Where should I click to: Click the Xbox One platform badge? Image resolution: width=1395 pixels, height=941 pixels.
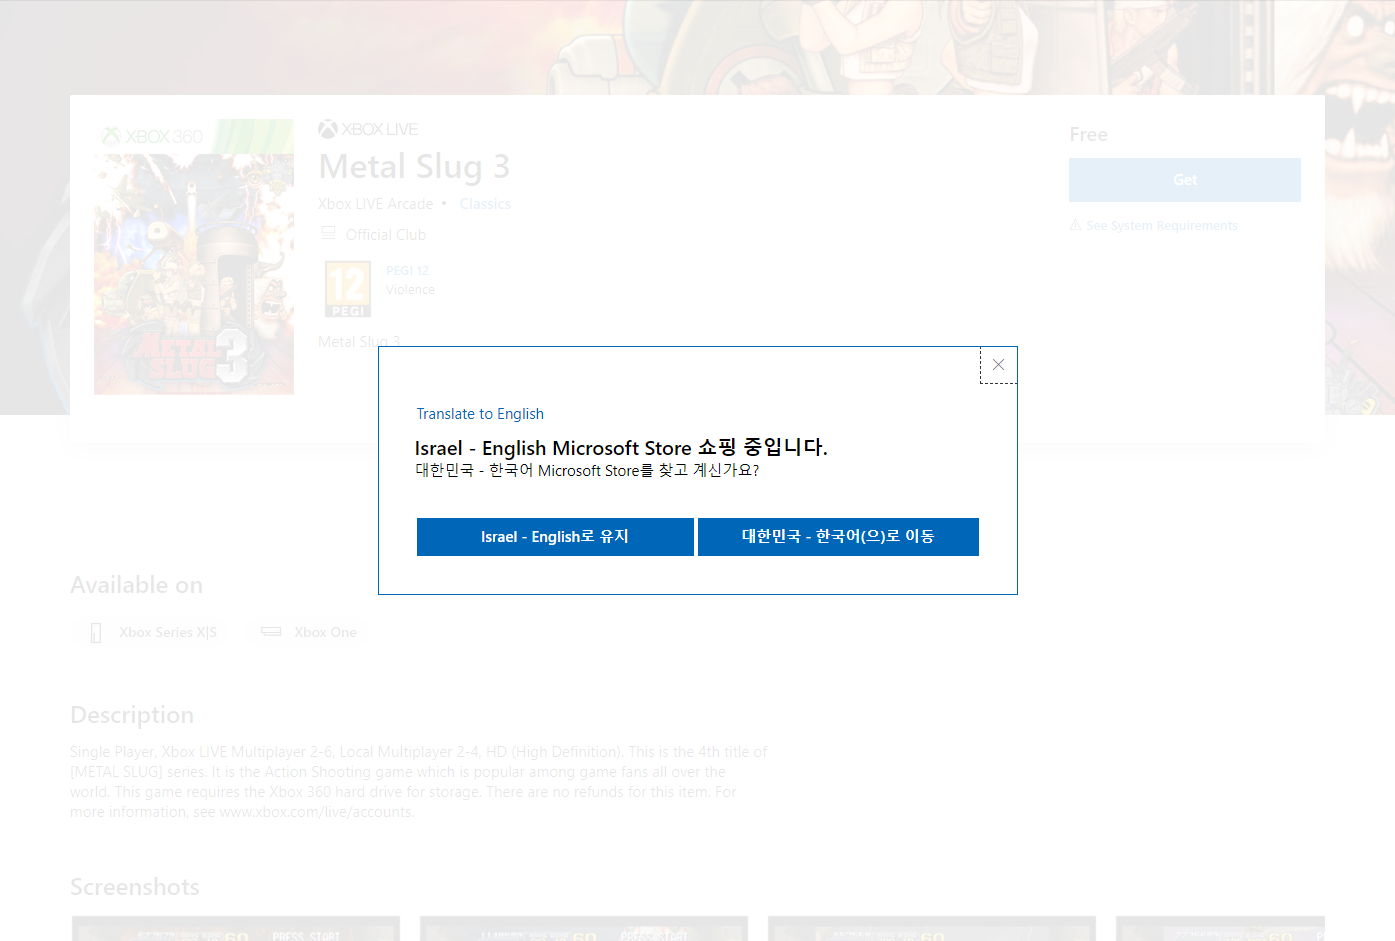309,632
